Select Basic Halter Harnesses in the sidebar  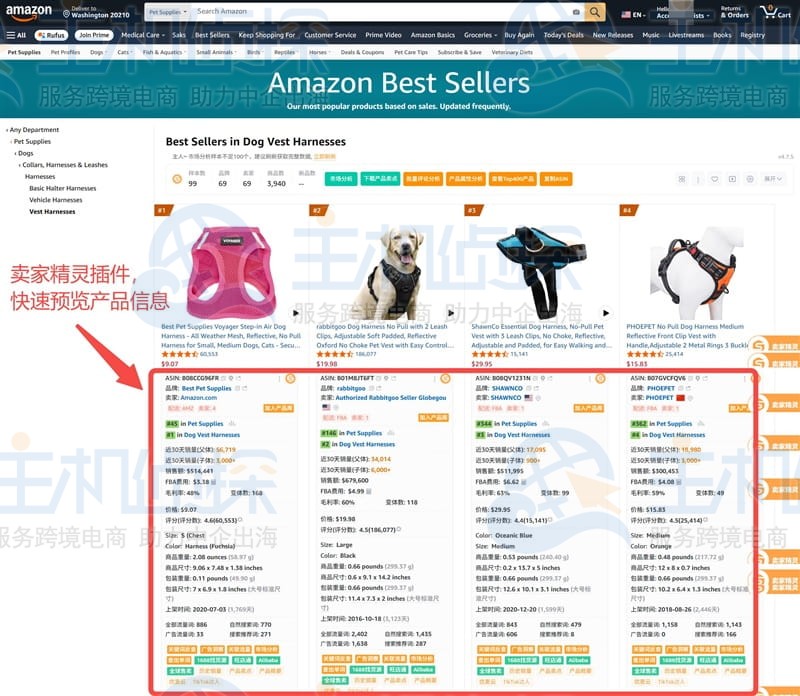tap(63, 188)
